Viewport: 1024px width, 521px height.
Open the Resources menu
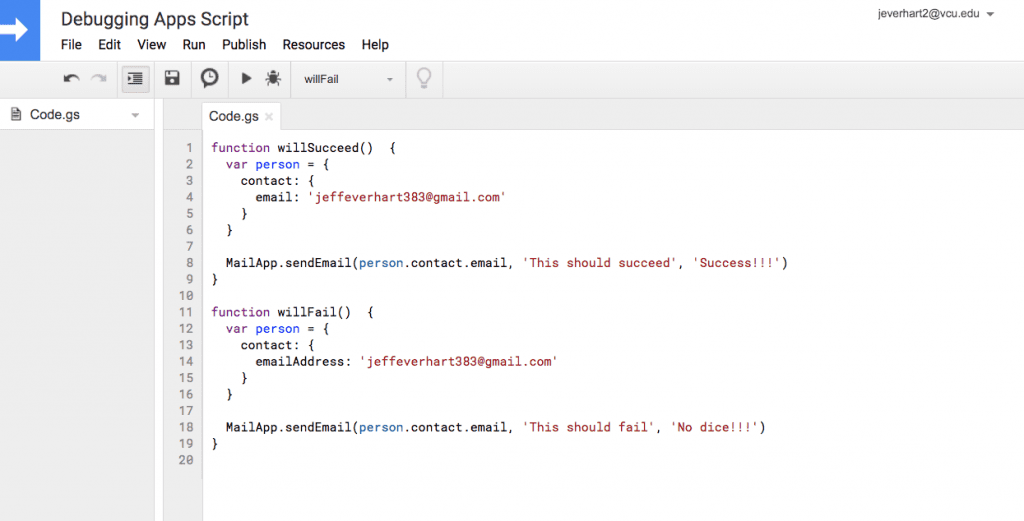point(313,44)
